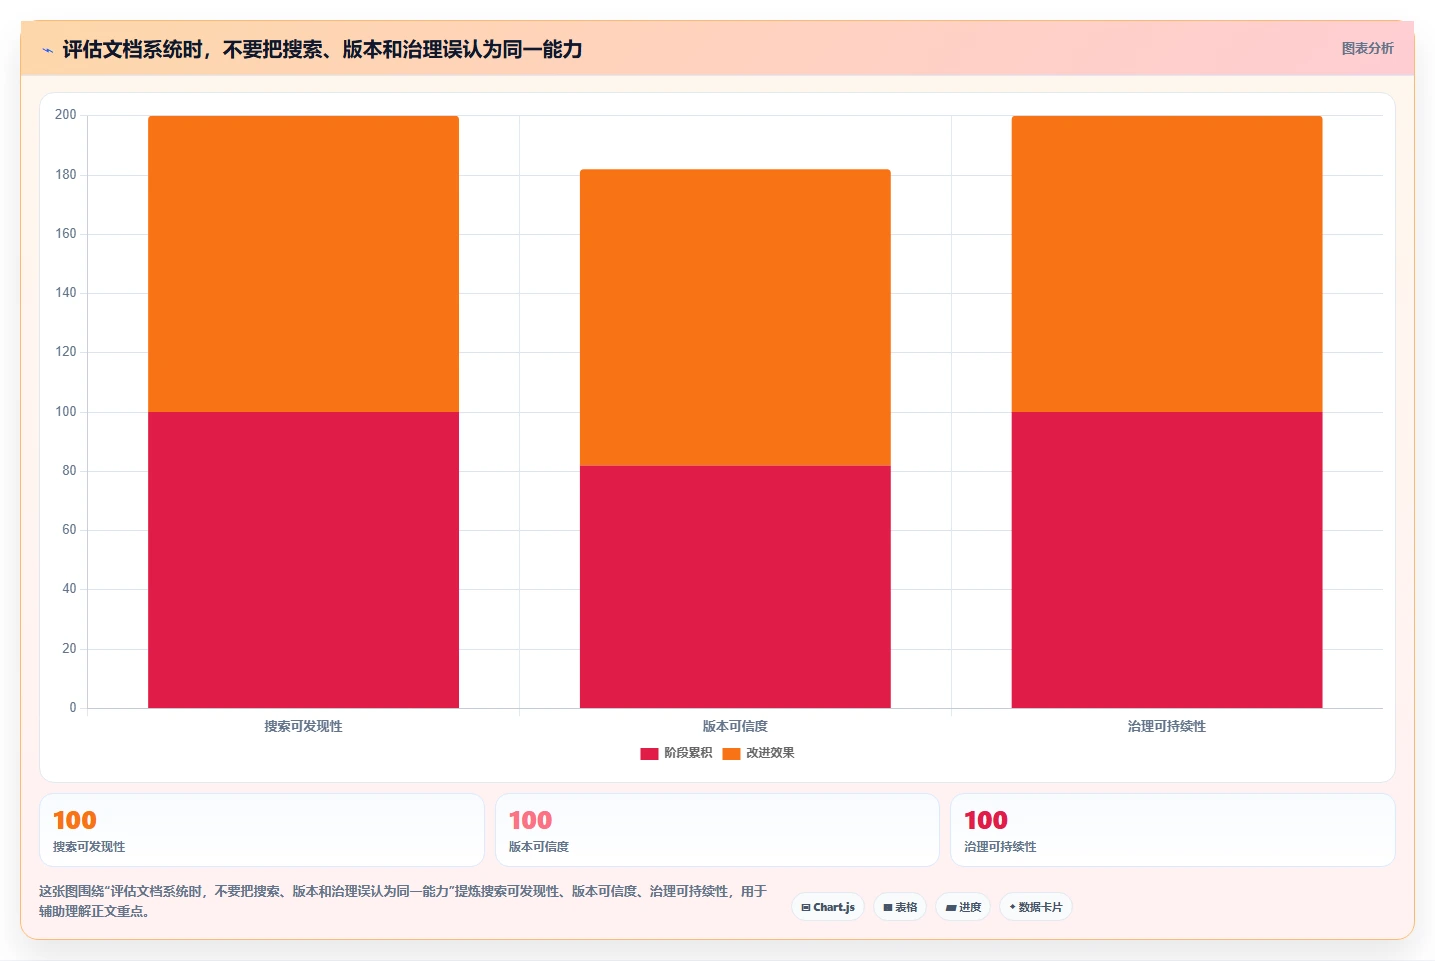Click the 版本可信度 x-axis label
The width and height of the screenshot is (1435, 961).
tap(735, 726)
